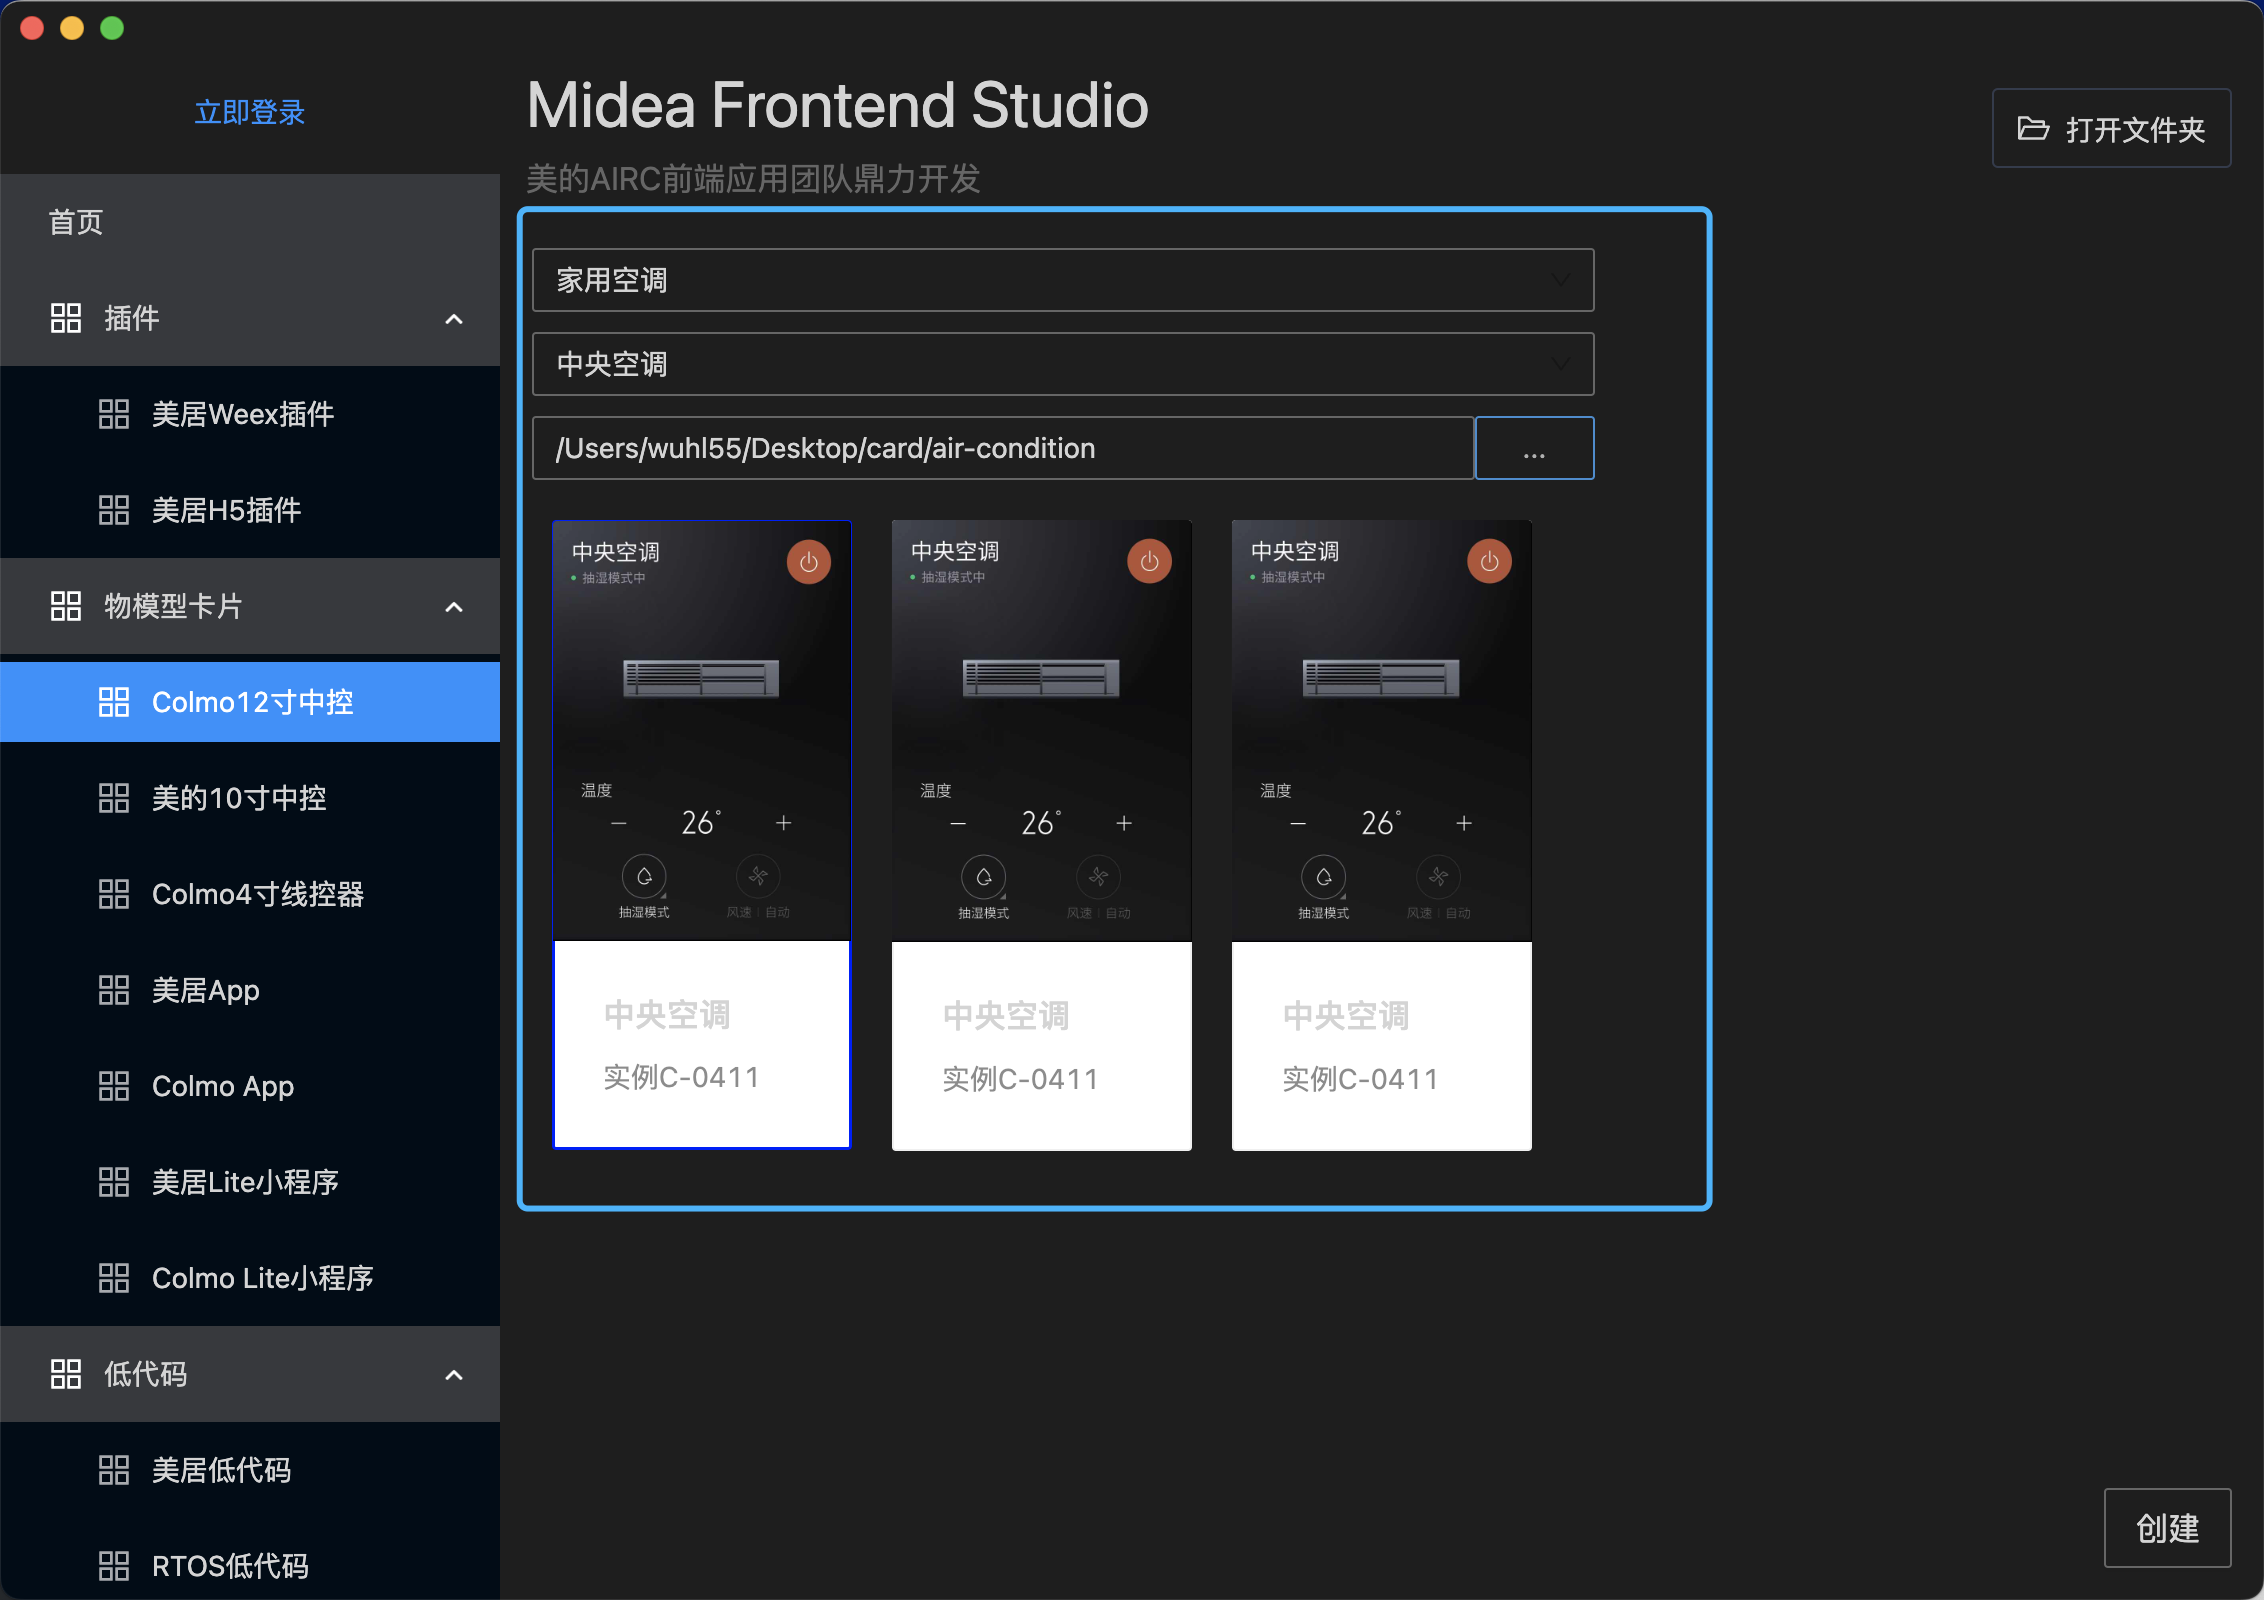Click grid icon next to 美居低代码

(x=114, y=1470)
